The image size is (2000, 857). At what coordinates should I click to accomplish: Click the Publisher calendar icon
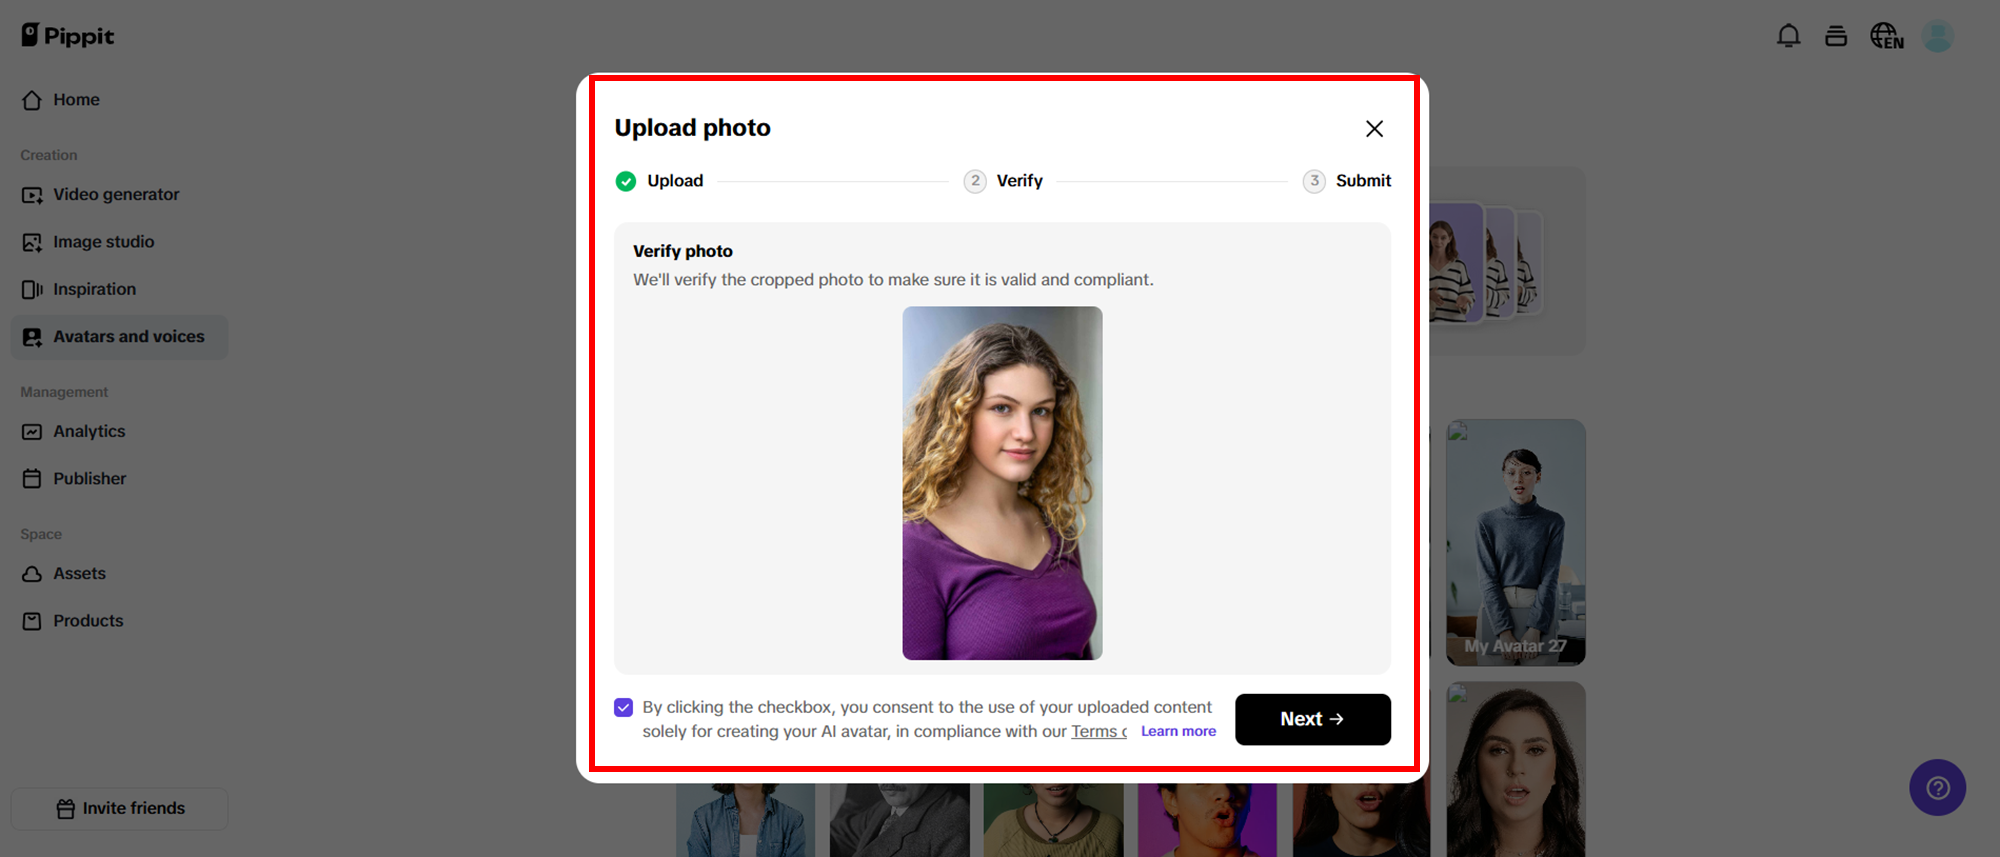(x=32, y=479)
